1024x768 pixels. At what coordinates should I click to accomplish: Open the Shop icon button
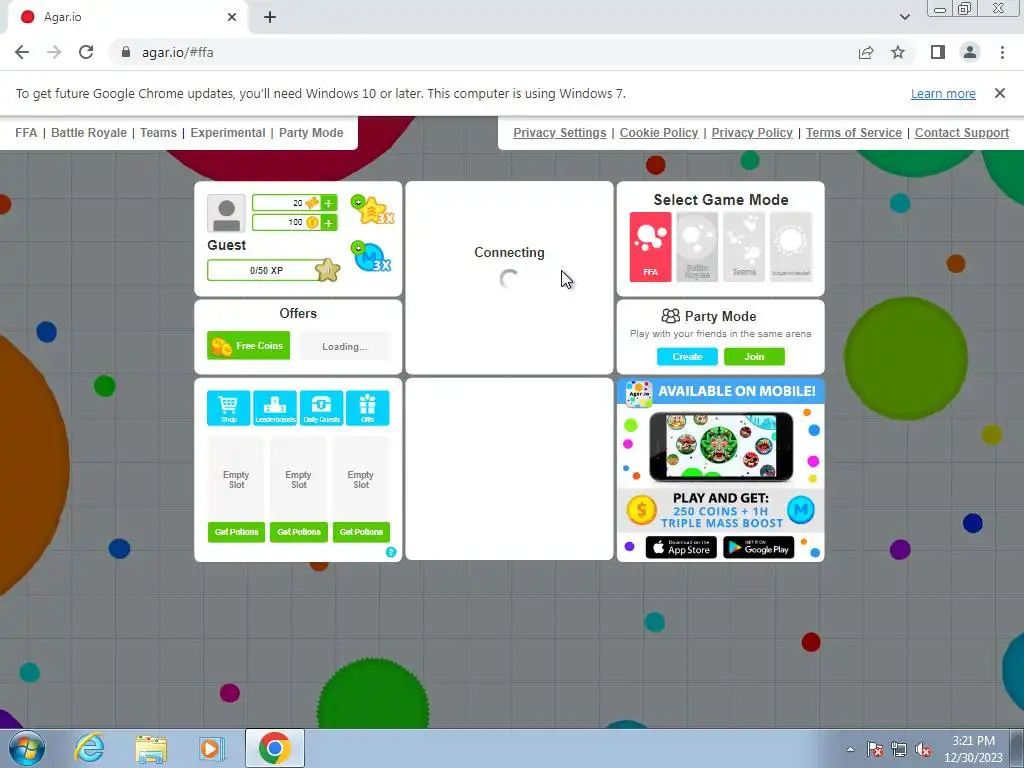point(229,408)
